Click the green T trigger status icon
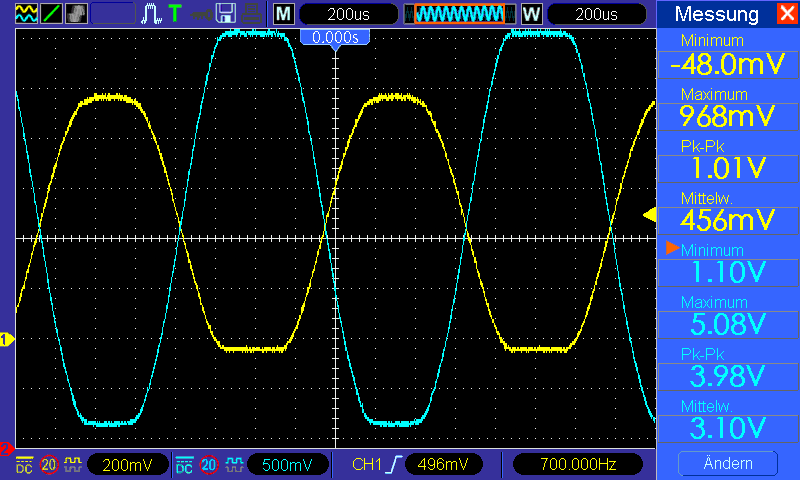This screenshot has width=800, height=480. [175, 14]
